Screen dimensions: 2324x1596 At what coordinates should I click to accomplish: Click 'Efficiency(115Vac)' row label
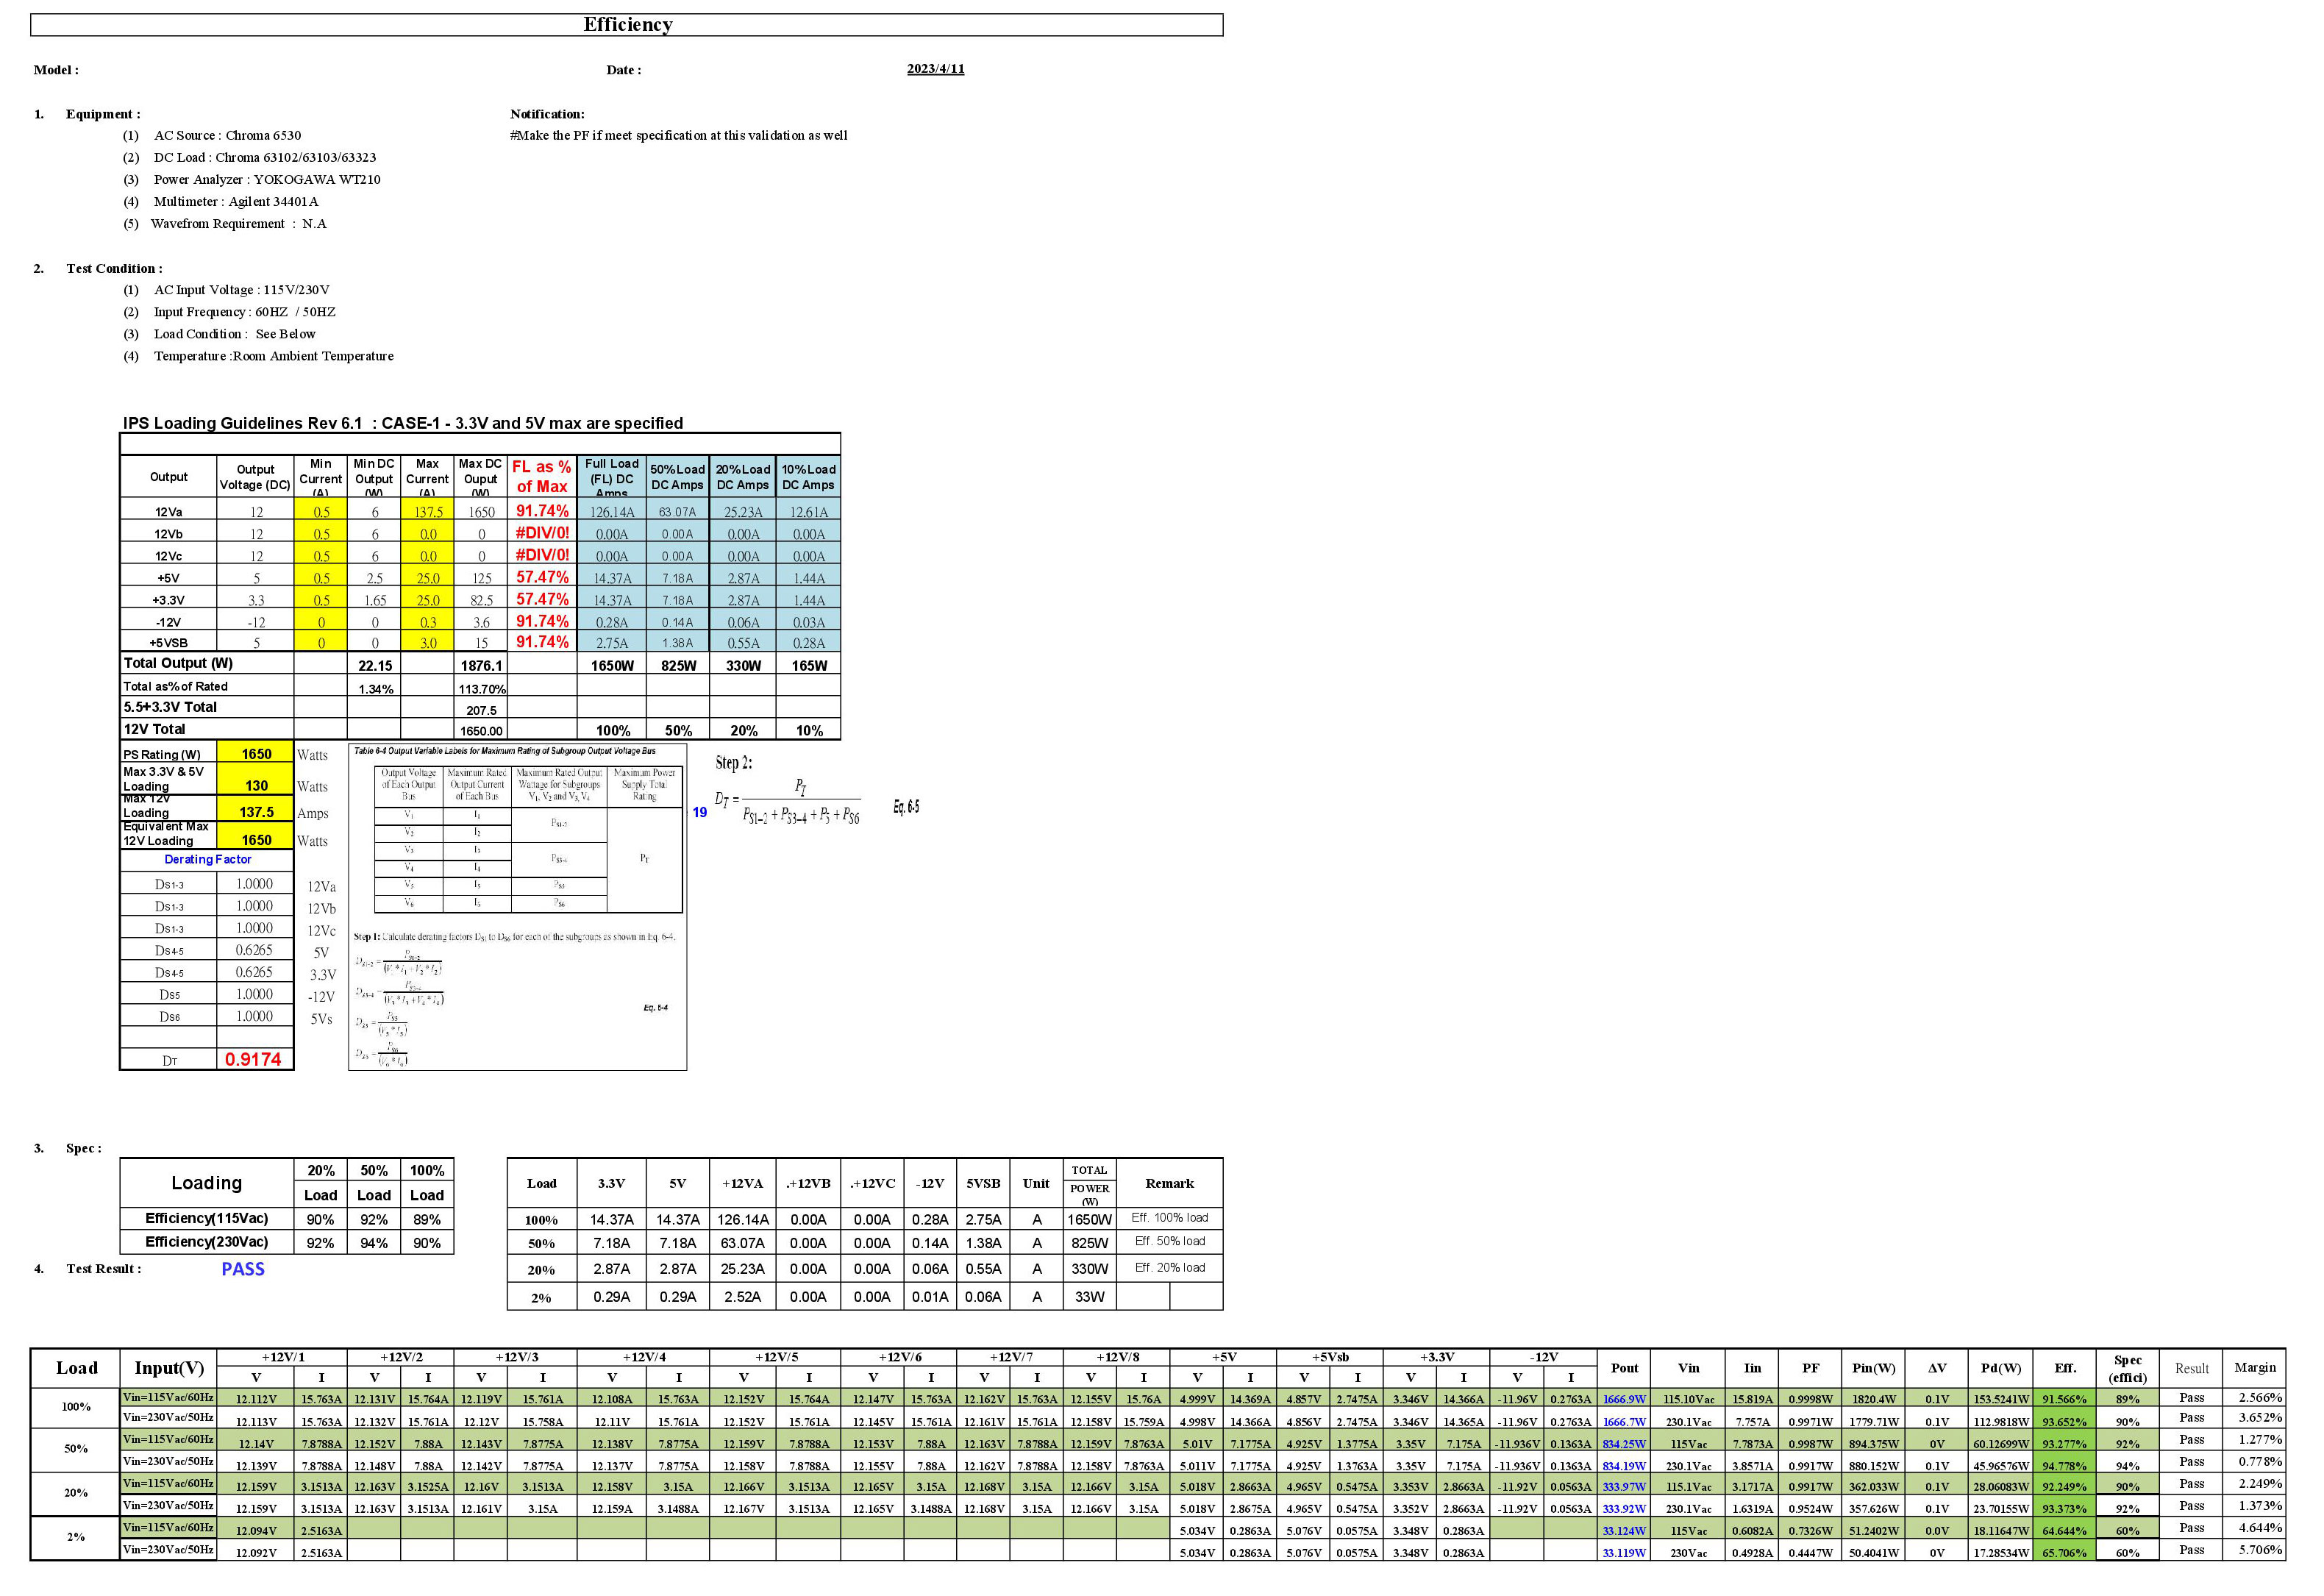point(207,1219)
